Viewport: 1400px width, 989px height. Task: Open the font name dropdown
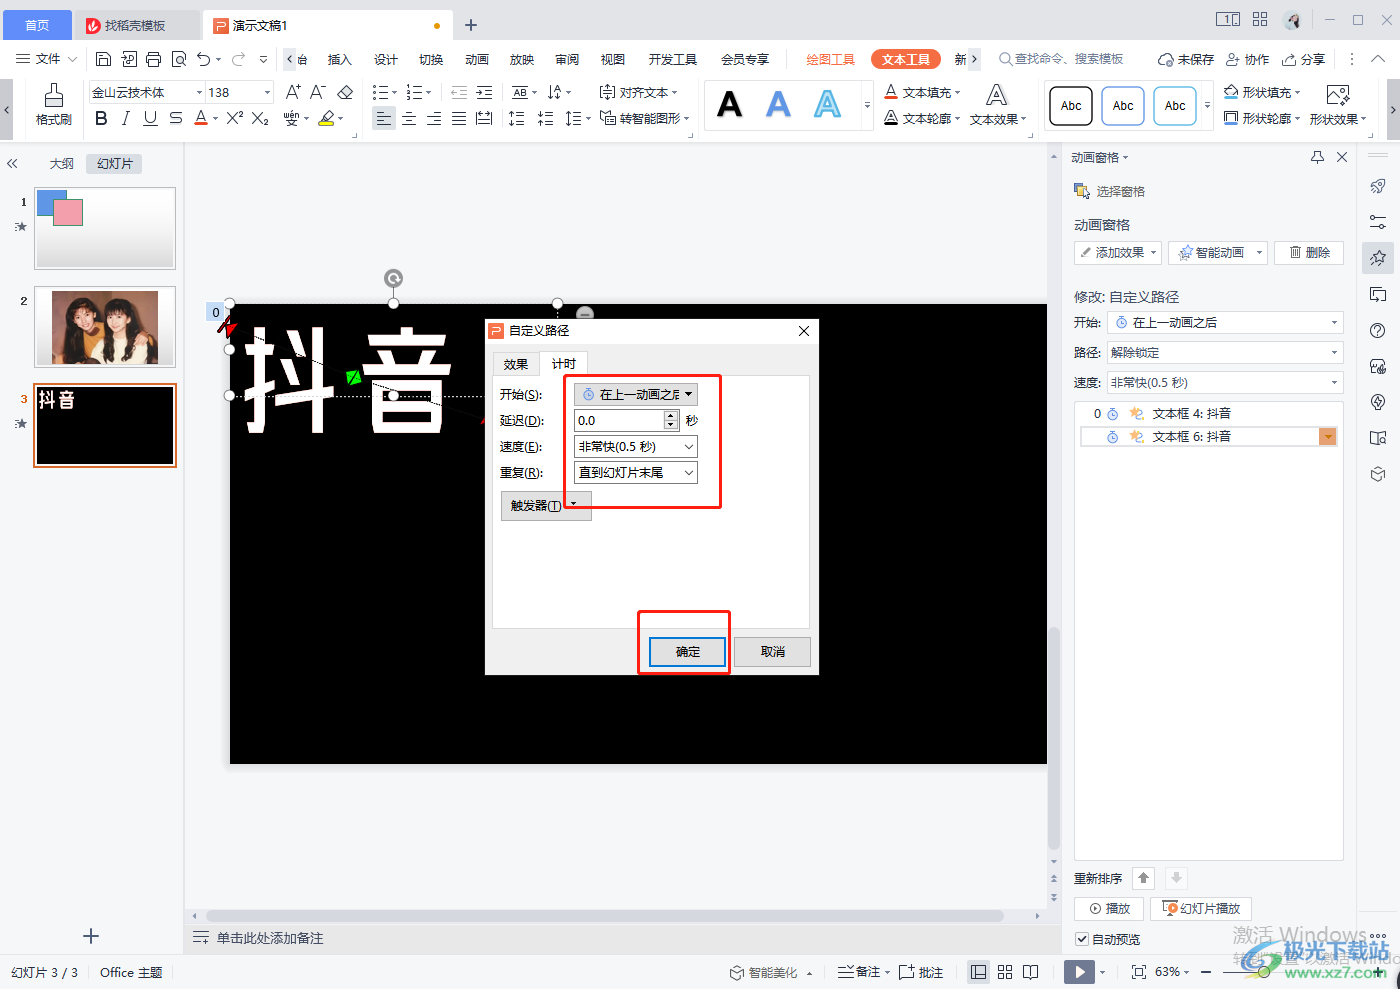point(199,92)
